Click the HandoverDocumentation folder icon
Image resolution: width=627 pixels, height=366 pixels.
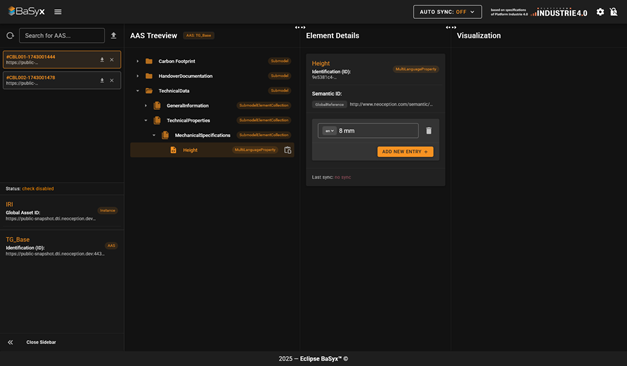click(x=149, y=76)
